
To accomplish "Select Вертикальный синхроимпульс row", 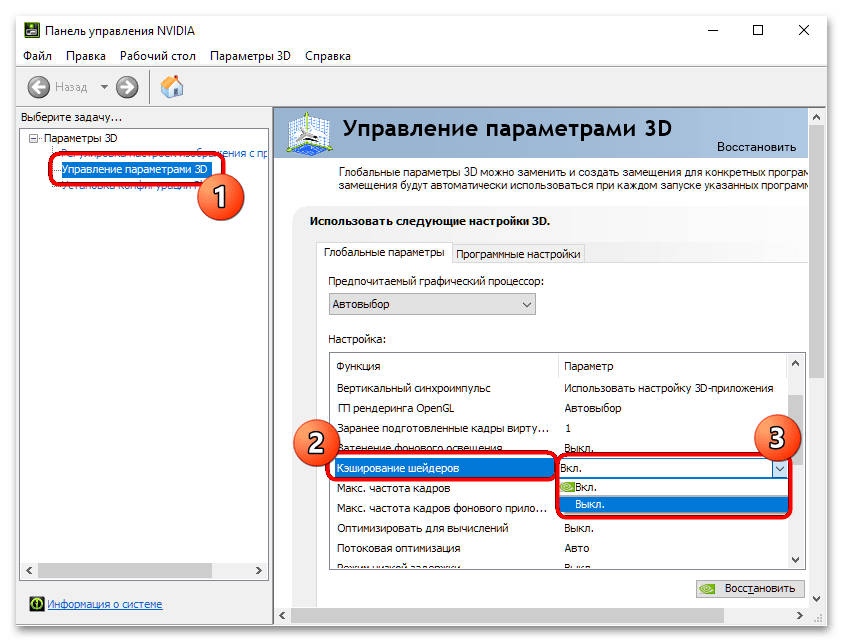I will pyautogui.click(x=413, y=388).
